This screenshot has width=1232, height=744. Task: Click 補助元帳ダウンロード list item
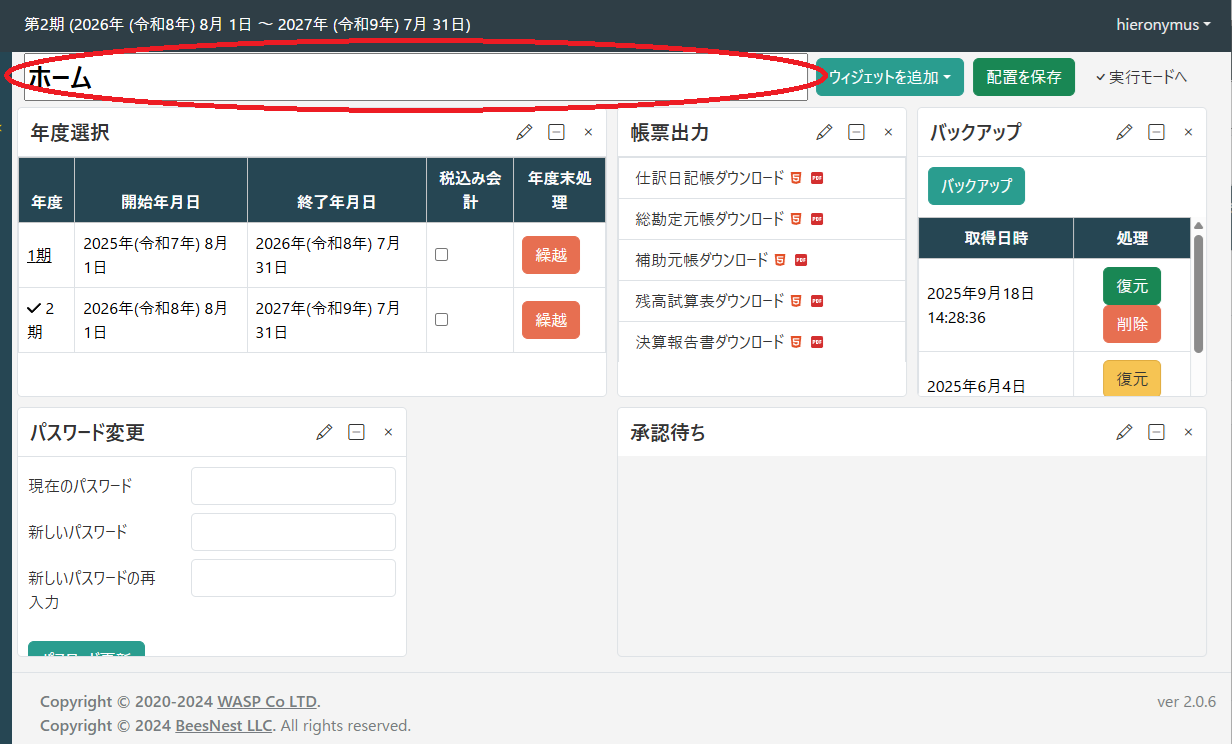pos(702,260)
